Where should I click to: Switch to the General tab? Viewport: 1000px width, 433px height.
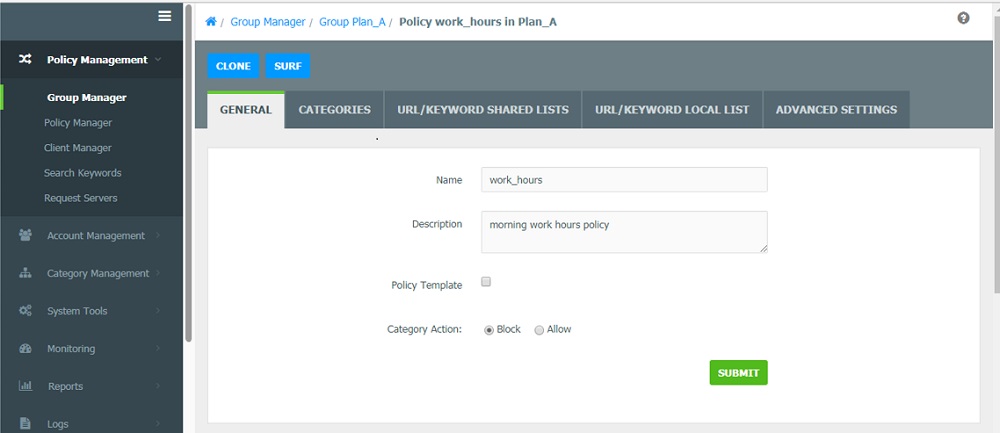pos(246,110)
